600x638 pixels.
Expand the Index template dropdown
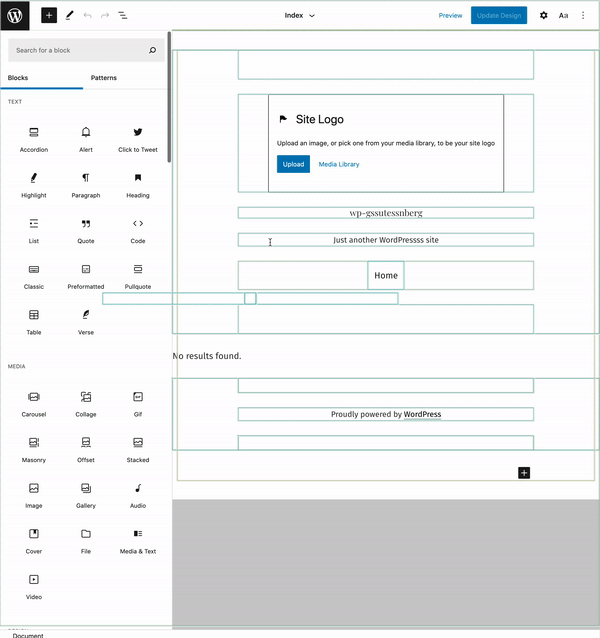tap(299, 15)
